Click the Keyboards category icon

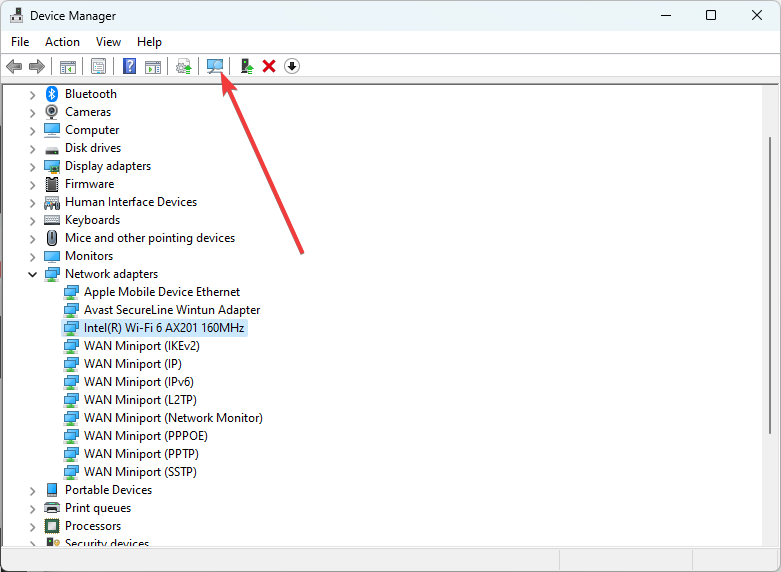click(52, 220)
